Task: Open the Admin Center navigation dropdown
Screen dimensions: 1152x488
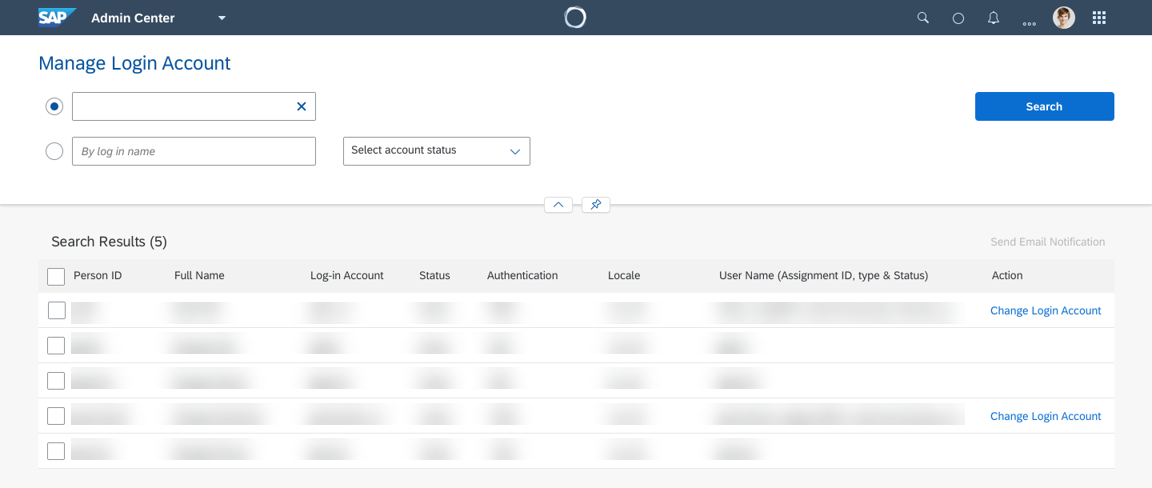Action: click(222, 18)
